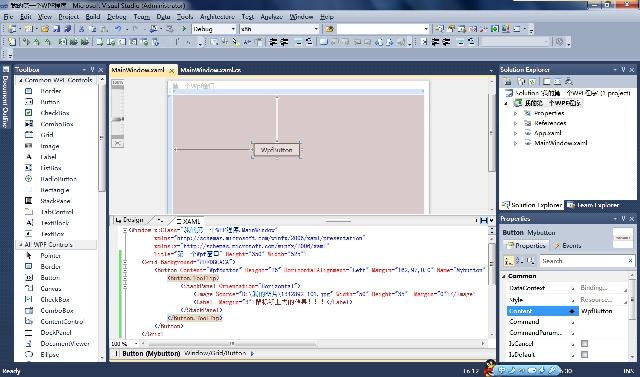Select the ListBox control in the Toolbox
640x377 pixels.
pos(51,168)
